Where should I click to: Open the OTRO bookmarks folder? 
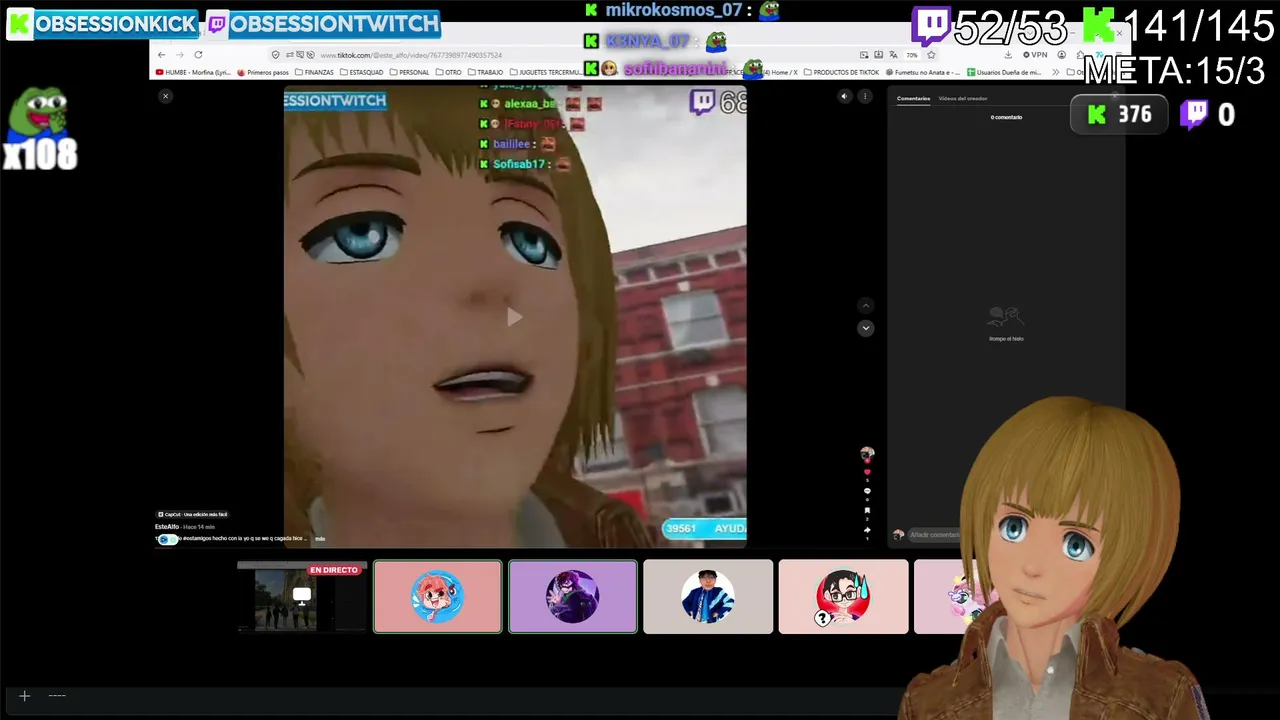point(449,72)
